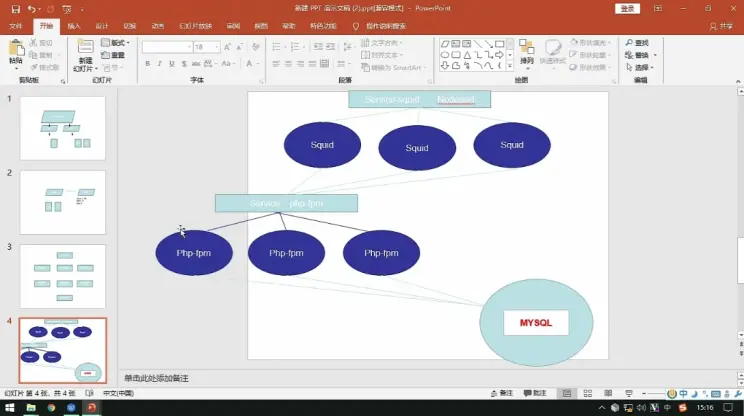Undo the last action
The width and height of the screenshot is (744, 416).
pyautogui.click(x=31, y=9)
